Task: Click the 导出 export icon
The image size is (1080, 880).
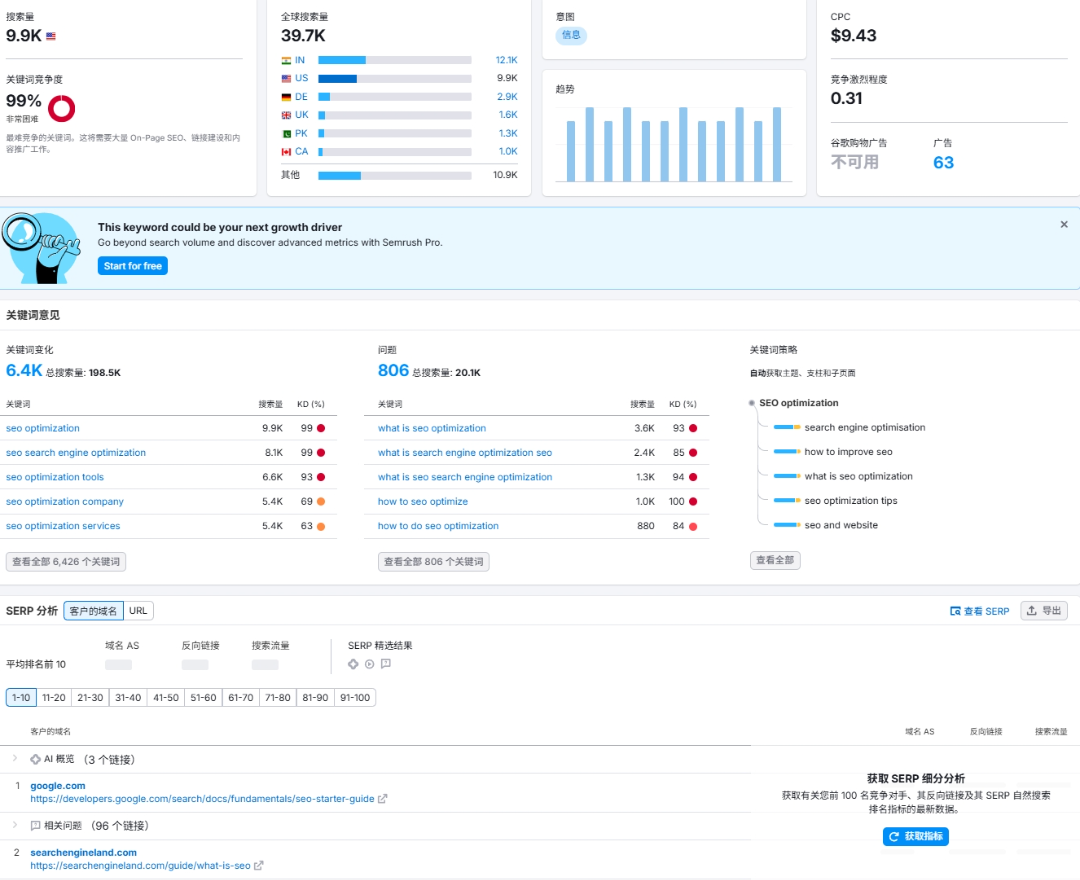Action: point(1031,611)
